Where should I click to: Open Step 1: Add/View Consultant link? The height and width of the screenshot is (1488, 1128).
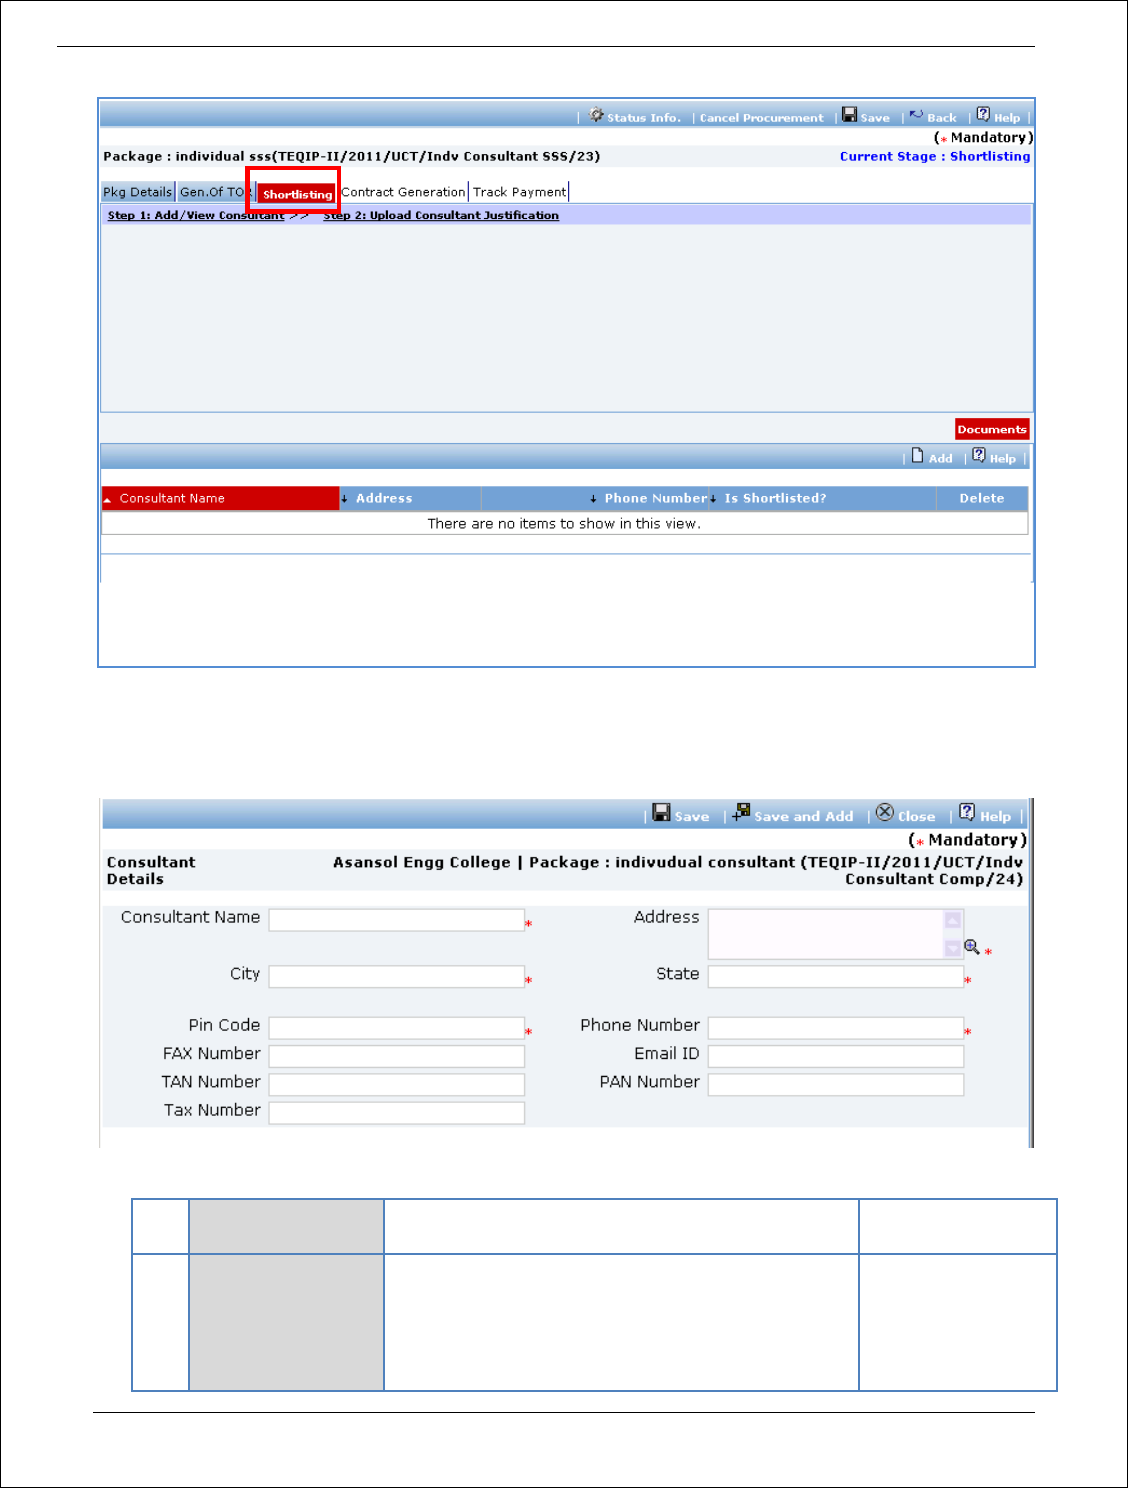pos(196,215)
